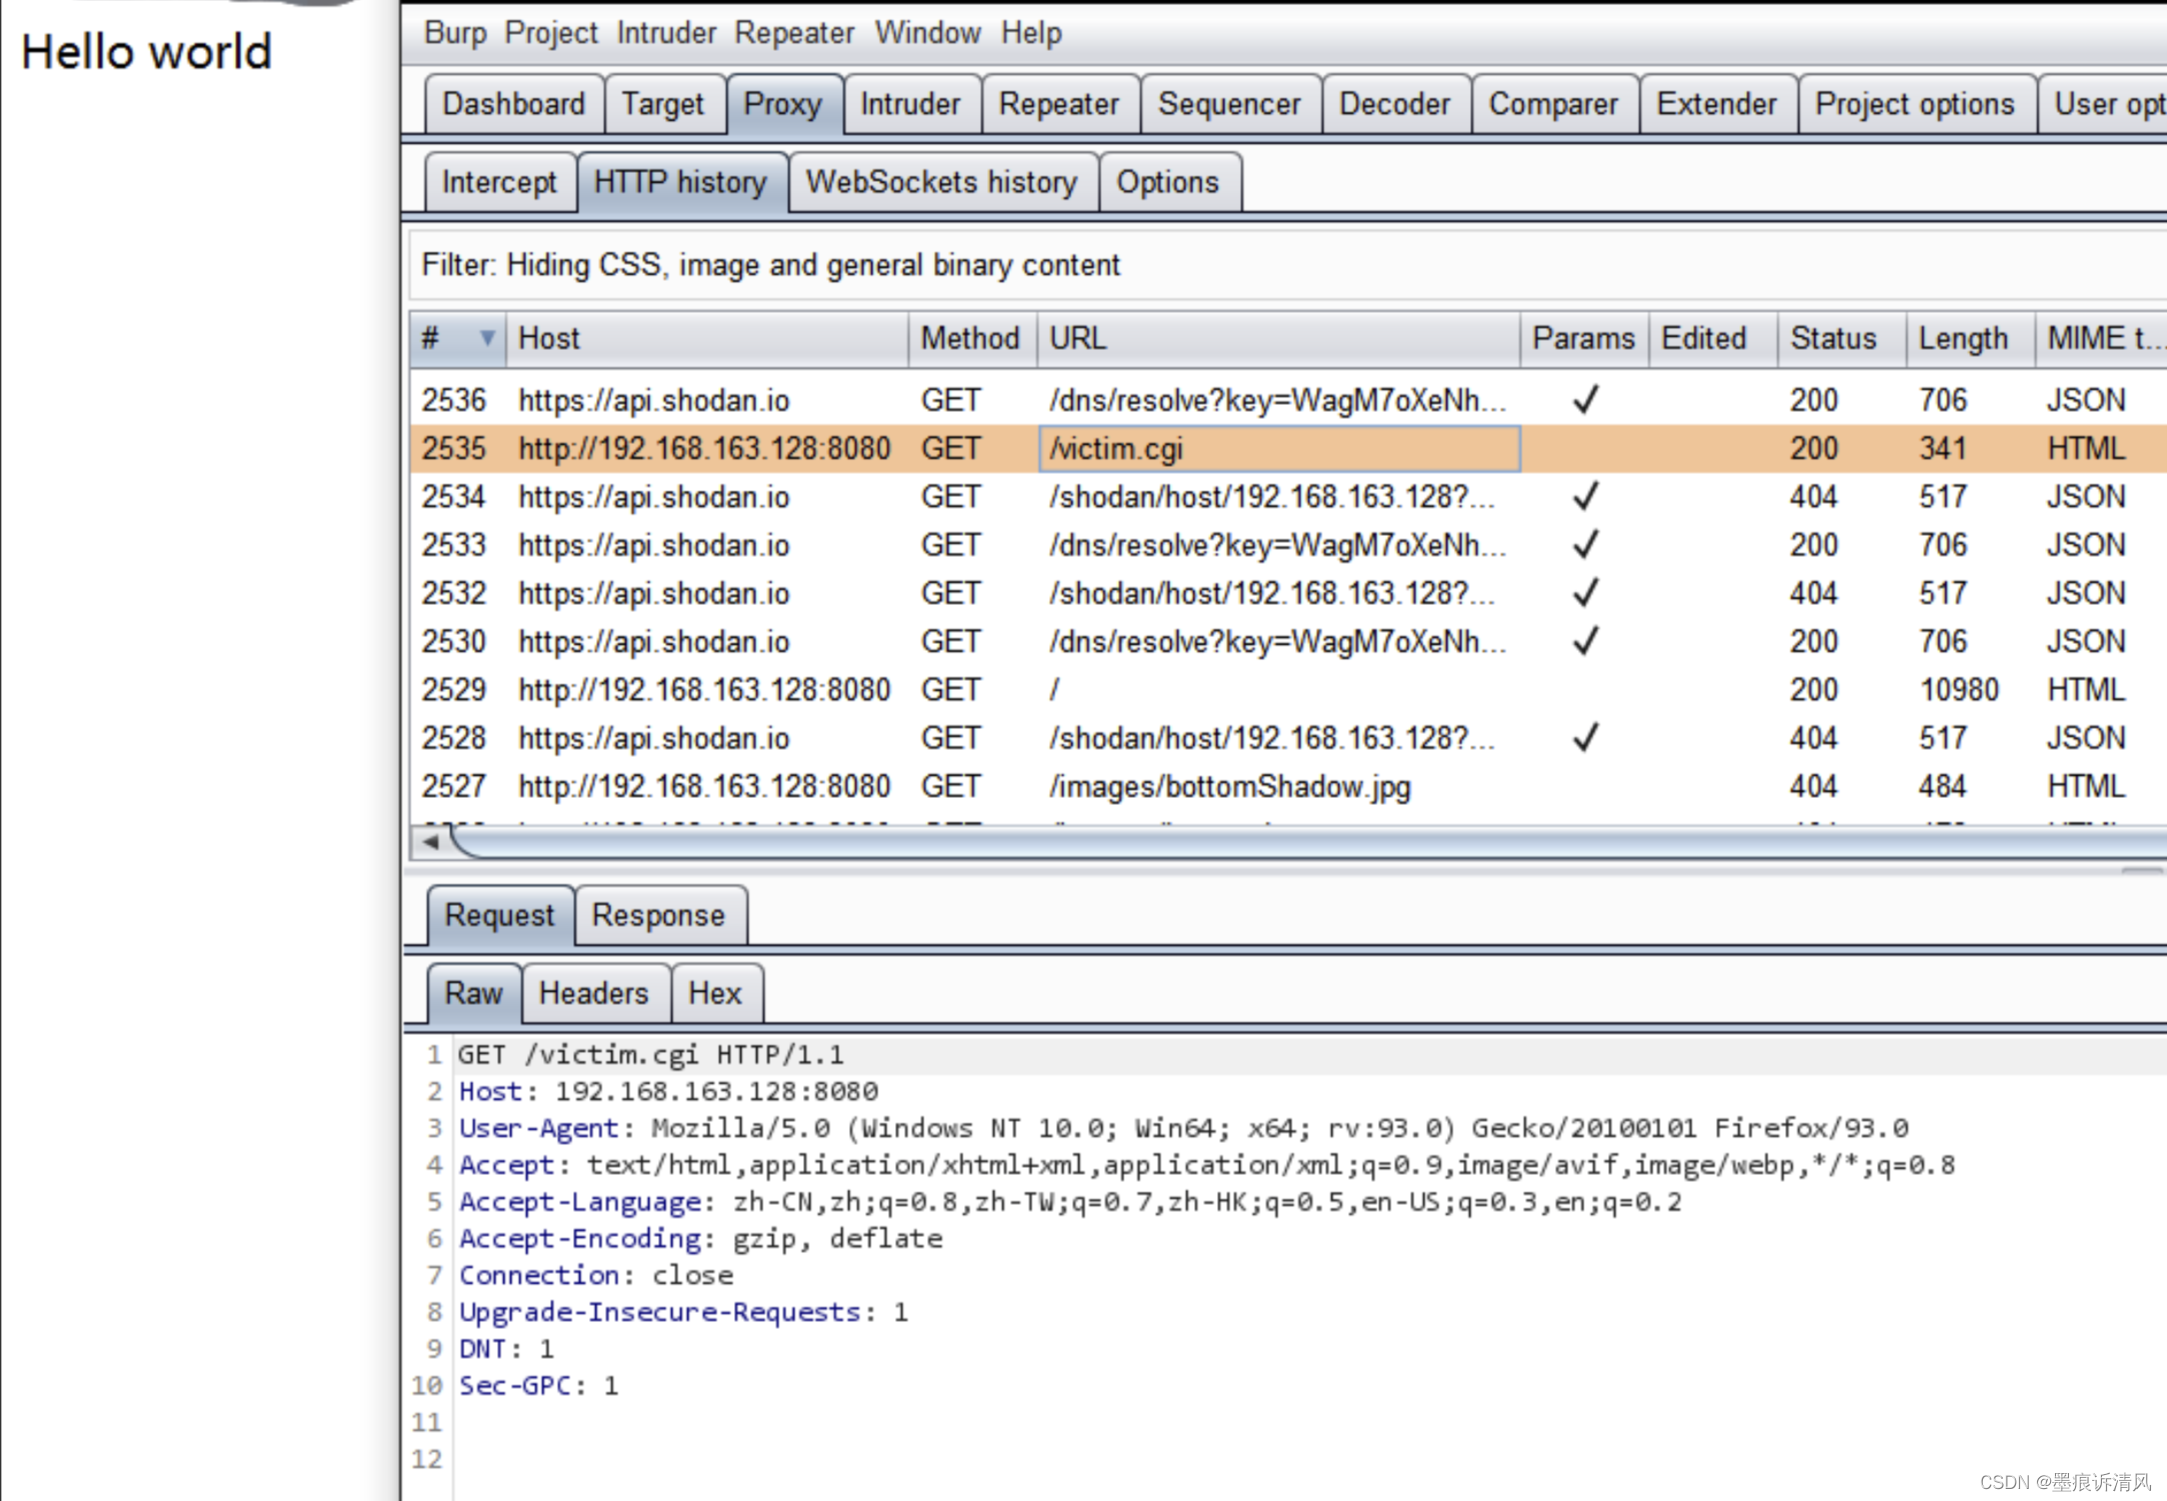Open the Repeater menu in menu bar

[x=794, y=33]
